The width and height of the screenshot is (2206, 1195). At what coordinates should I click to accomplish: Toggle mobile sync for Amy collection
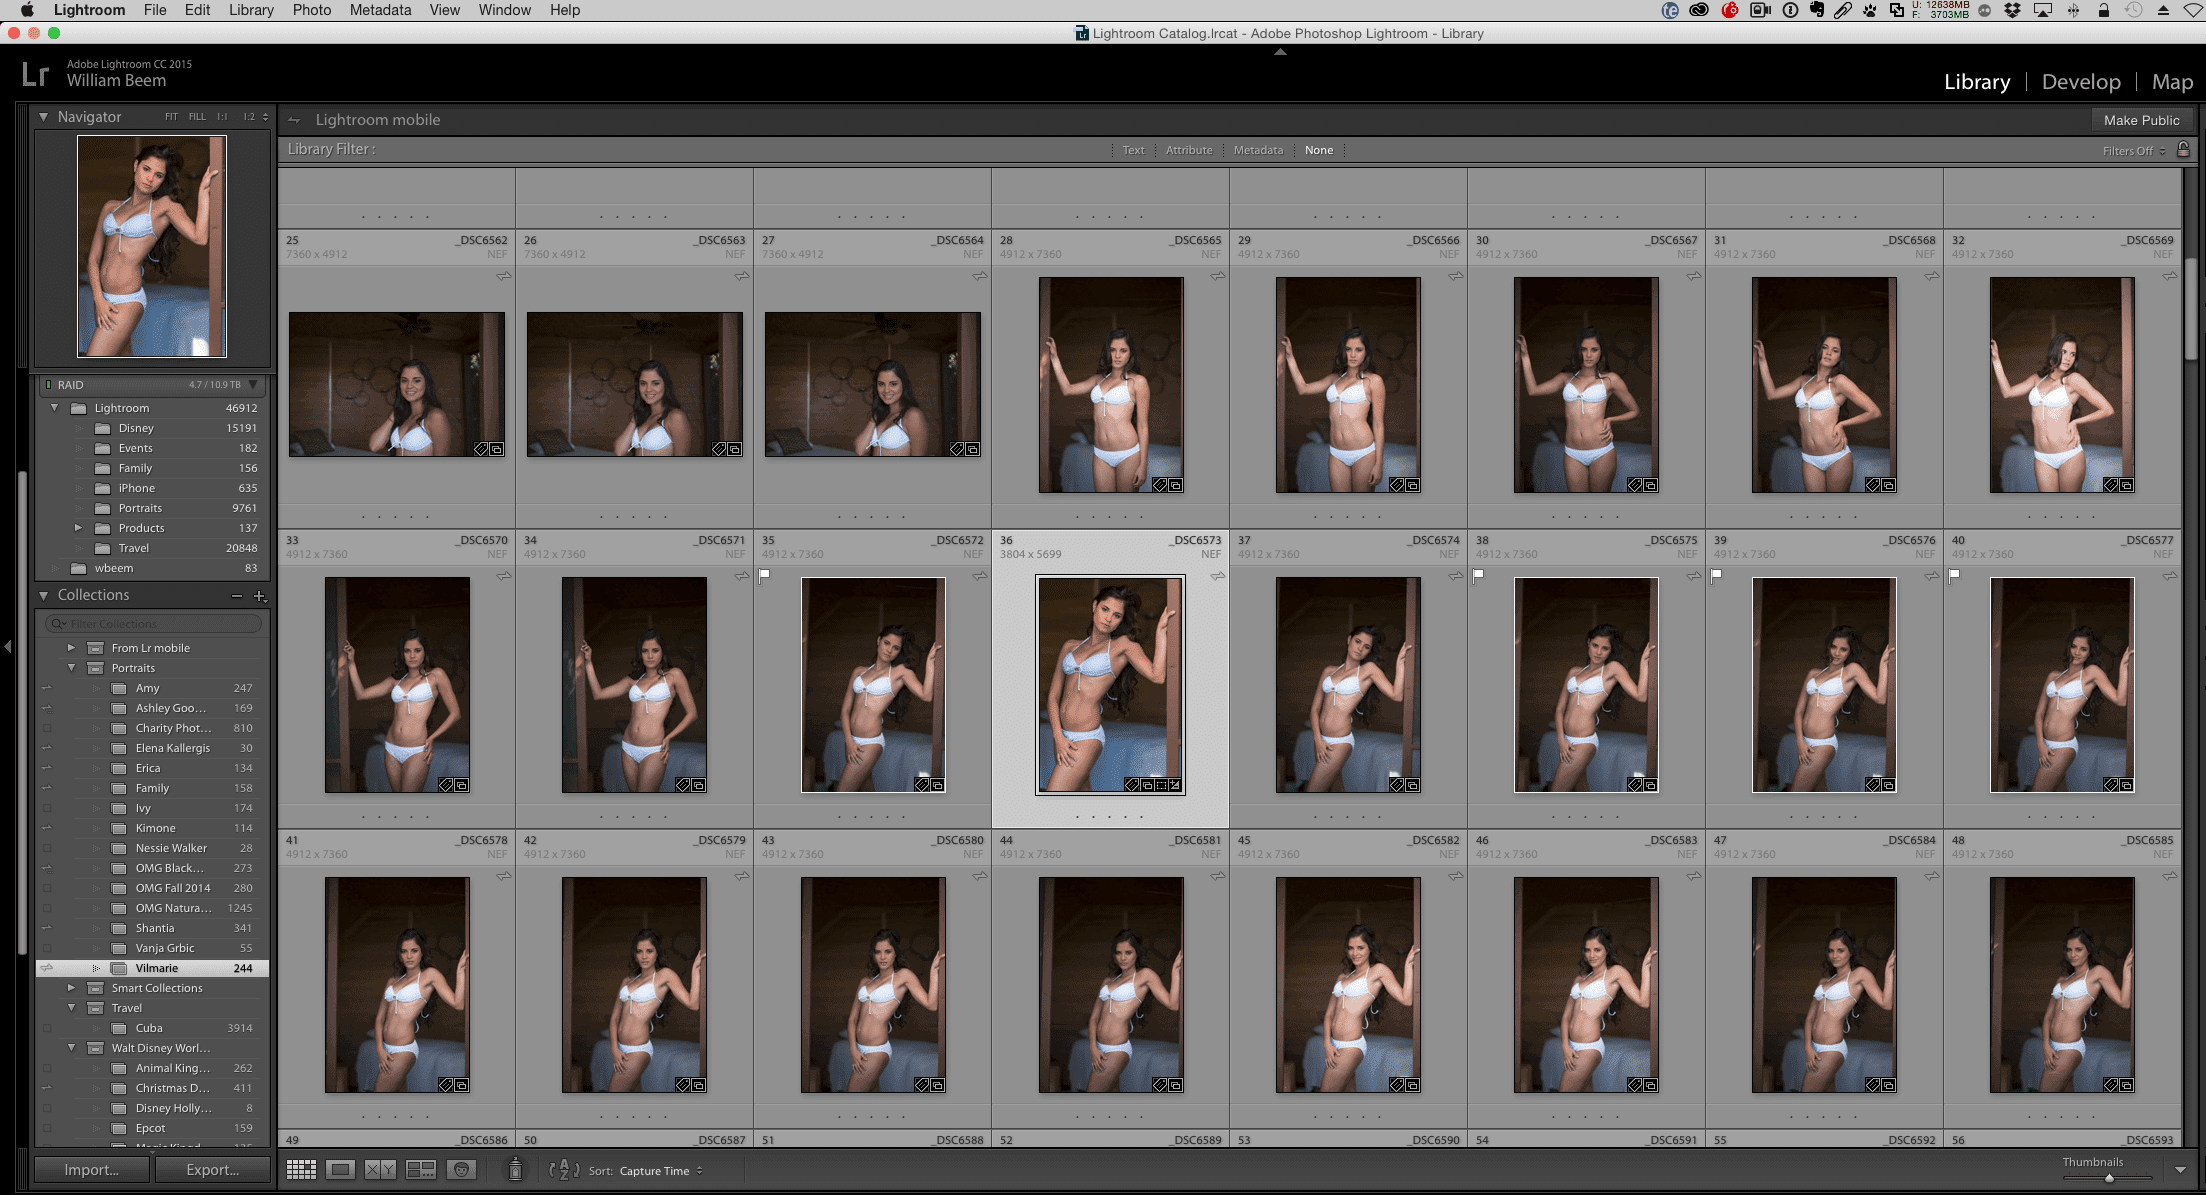point(46,688)
